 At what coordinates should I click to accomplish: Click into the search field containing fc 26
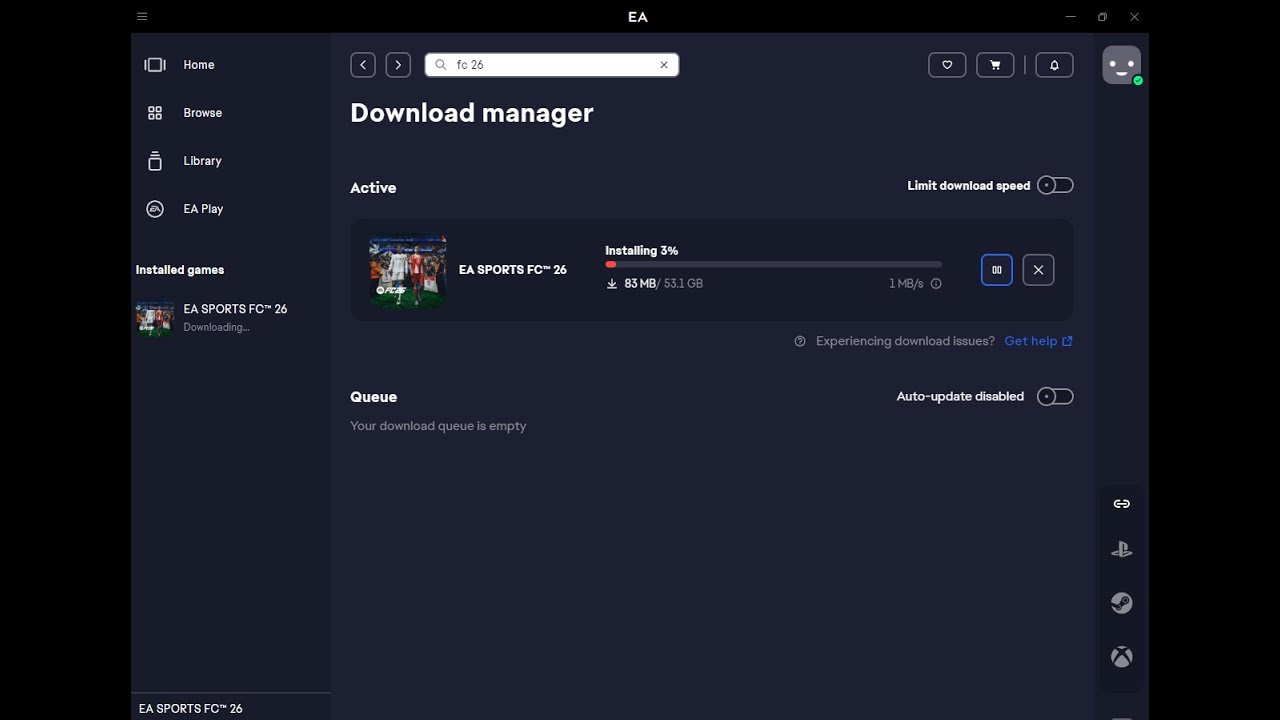[552, 65]
